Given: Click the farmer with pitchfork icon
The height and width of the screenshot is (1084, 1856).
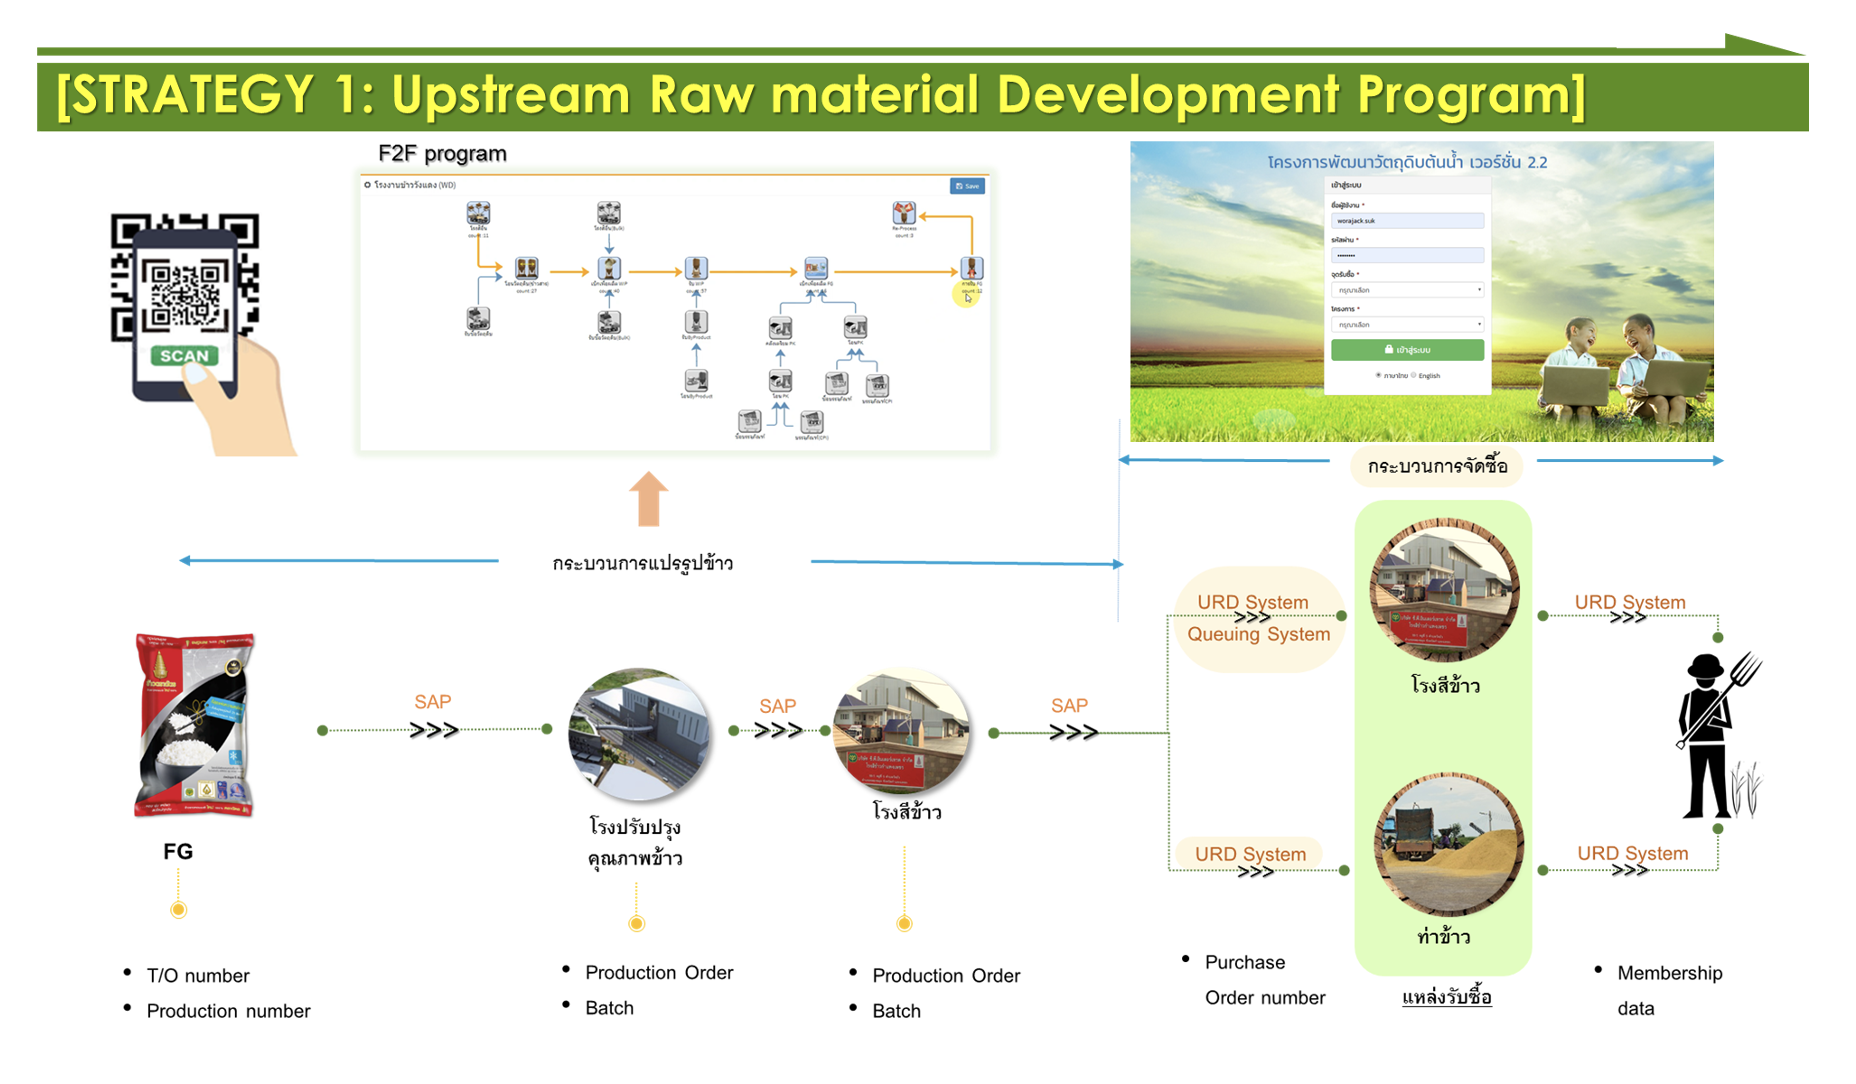Looking at the screenshot, I should 1714,736.
